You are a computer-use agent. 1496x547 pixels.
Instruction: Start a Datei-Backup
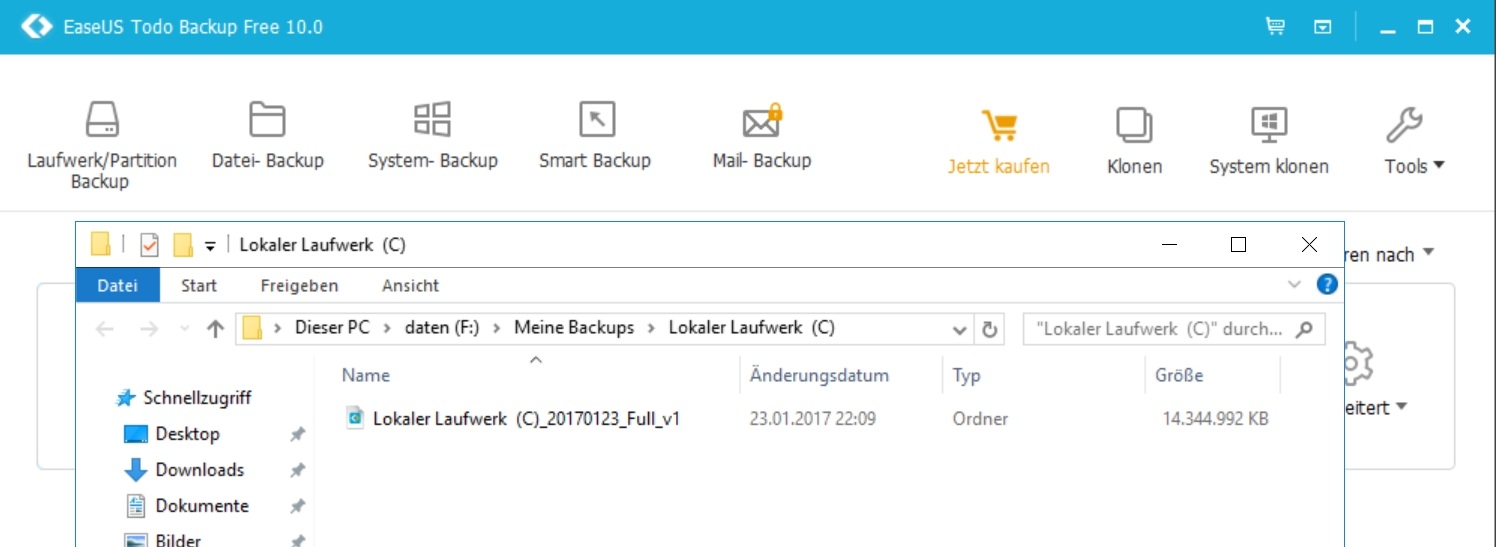(267, 135)
